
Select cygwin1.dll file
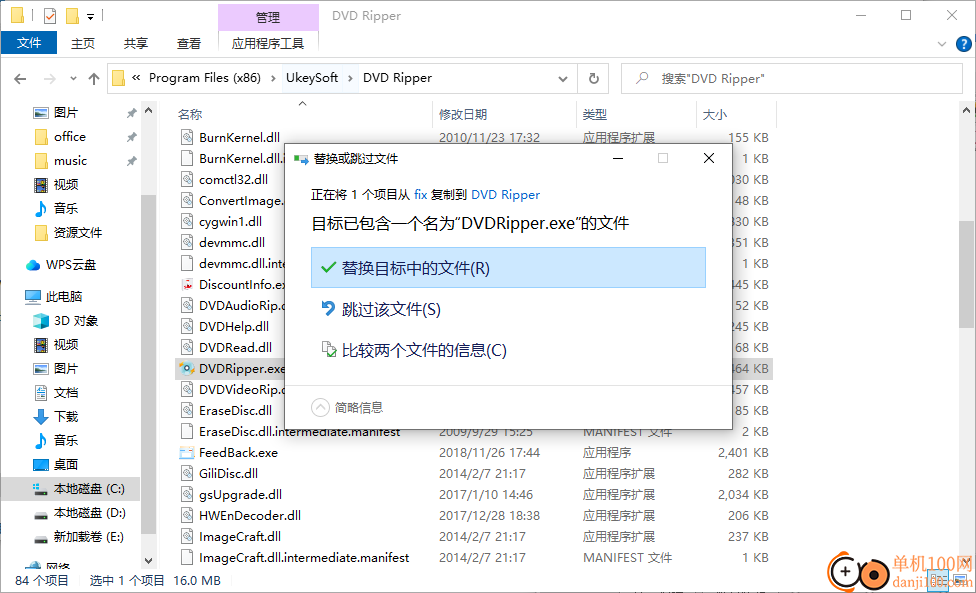pos(230,222)
